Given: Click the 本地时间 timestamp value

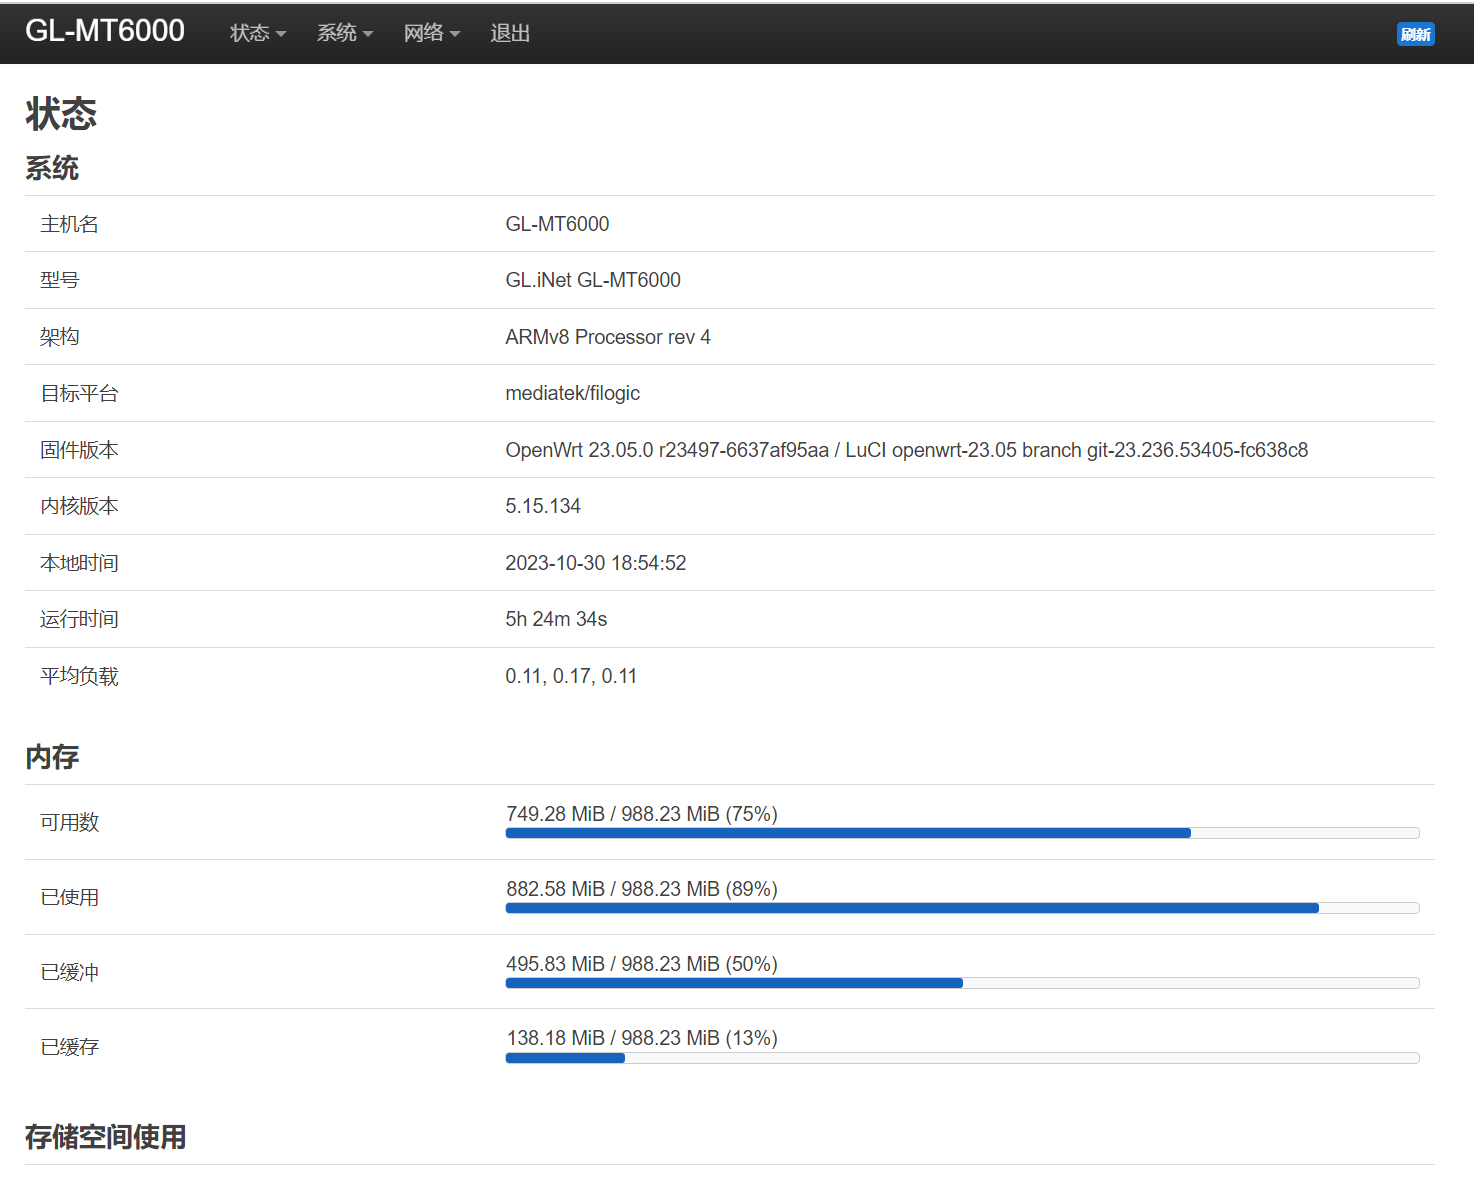Looking at the screenshot, I should pos(595,563).
